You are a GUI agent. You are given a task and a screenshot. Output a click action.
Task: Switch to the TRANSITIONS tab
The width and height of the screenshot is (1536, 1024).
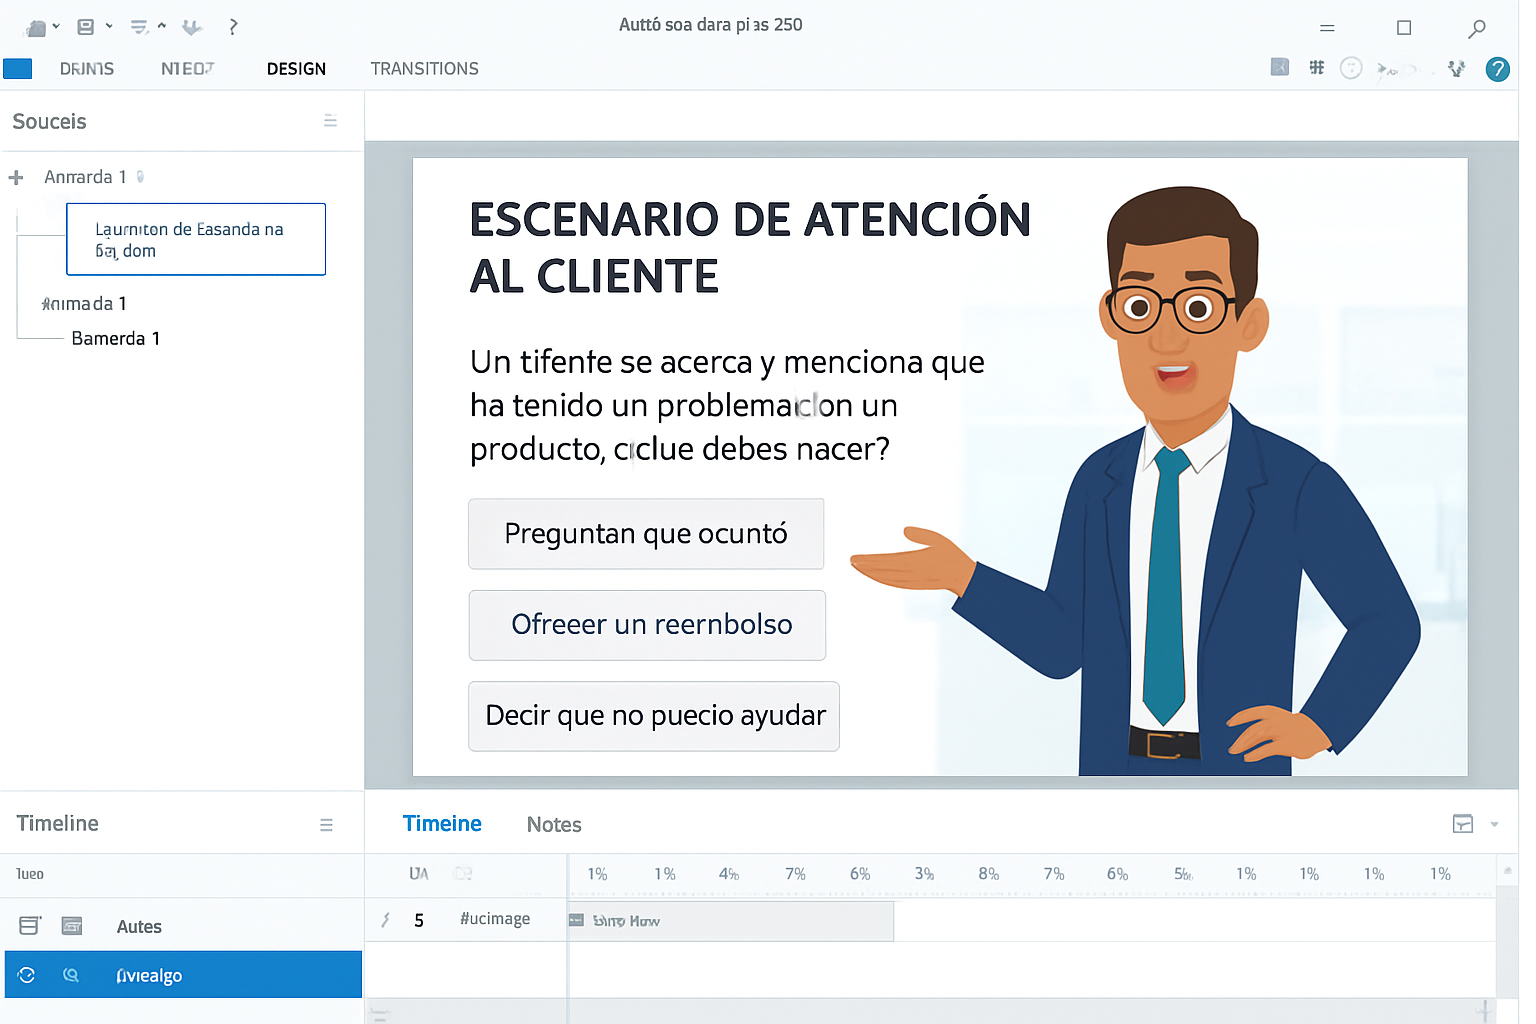[424, 68]
